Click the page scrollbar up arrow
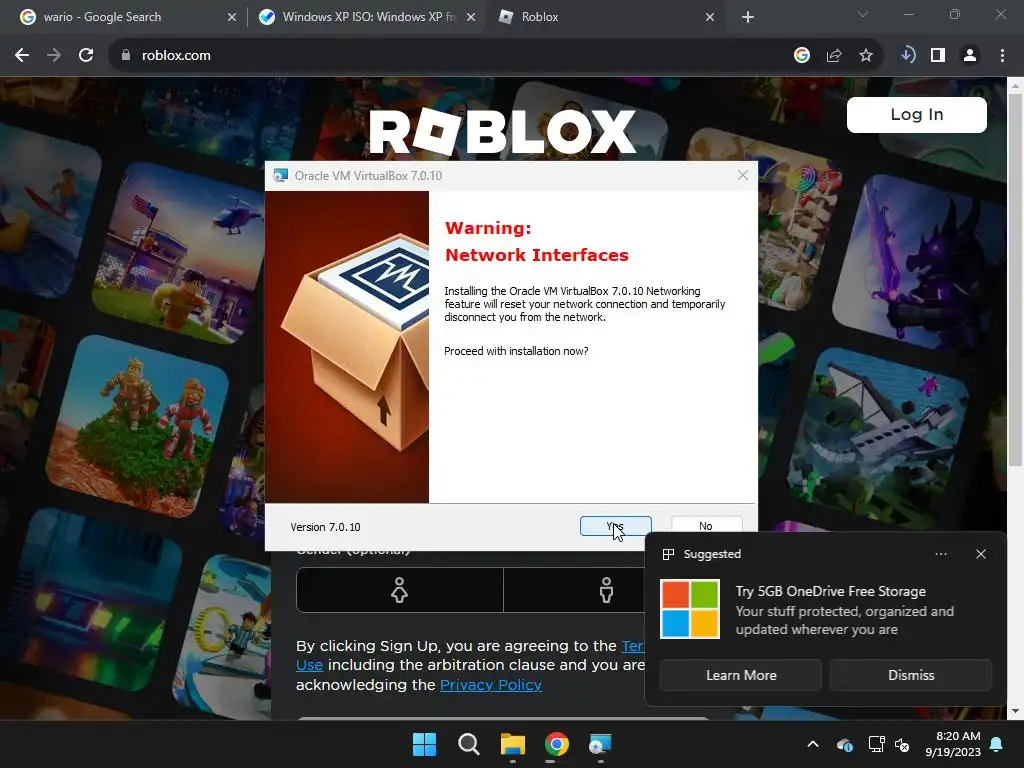Image resolution: width=1024 pixels, height=768 pixels. click(x=1016, y=86)
